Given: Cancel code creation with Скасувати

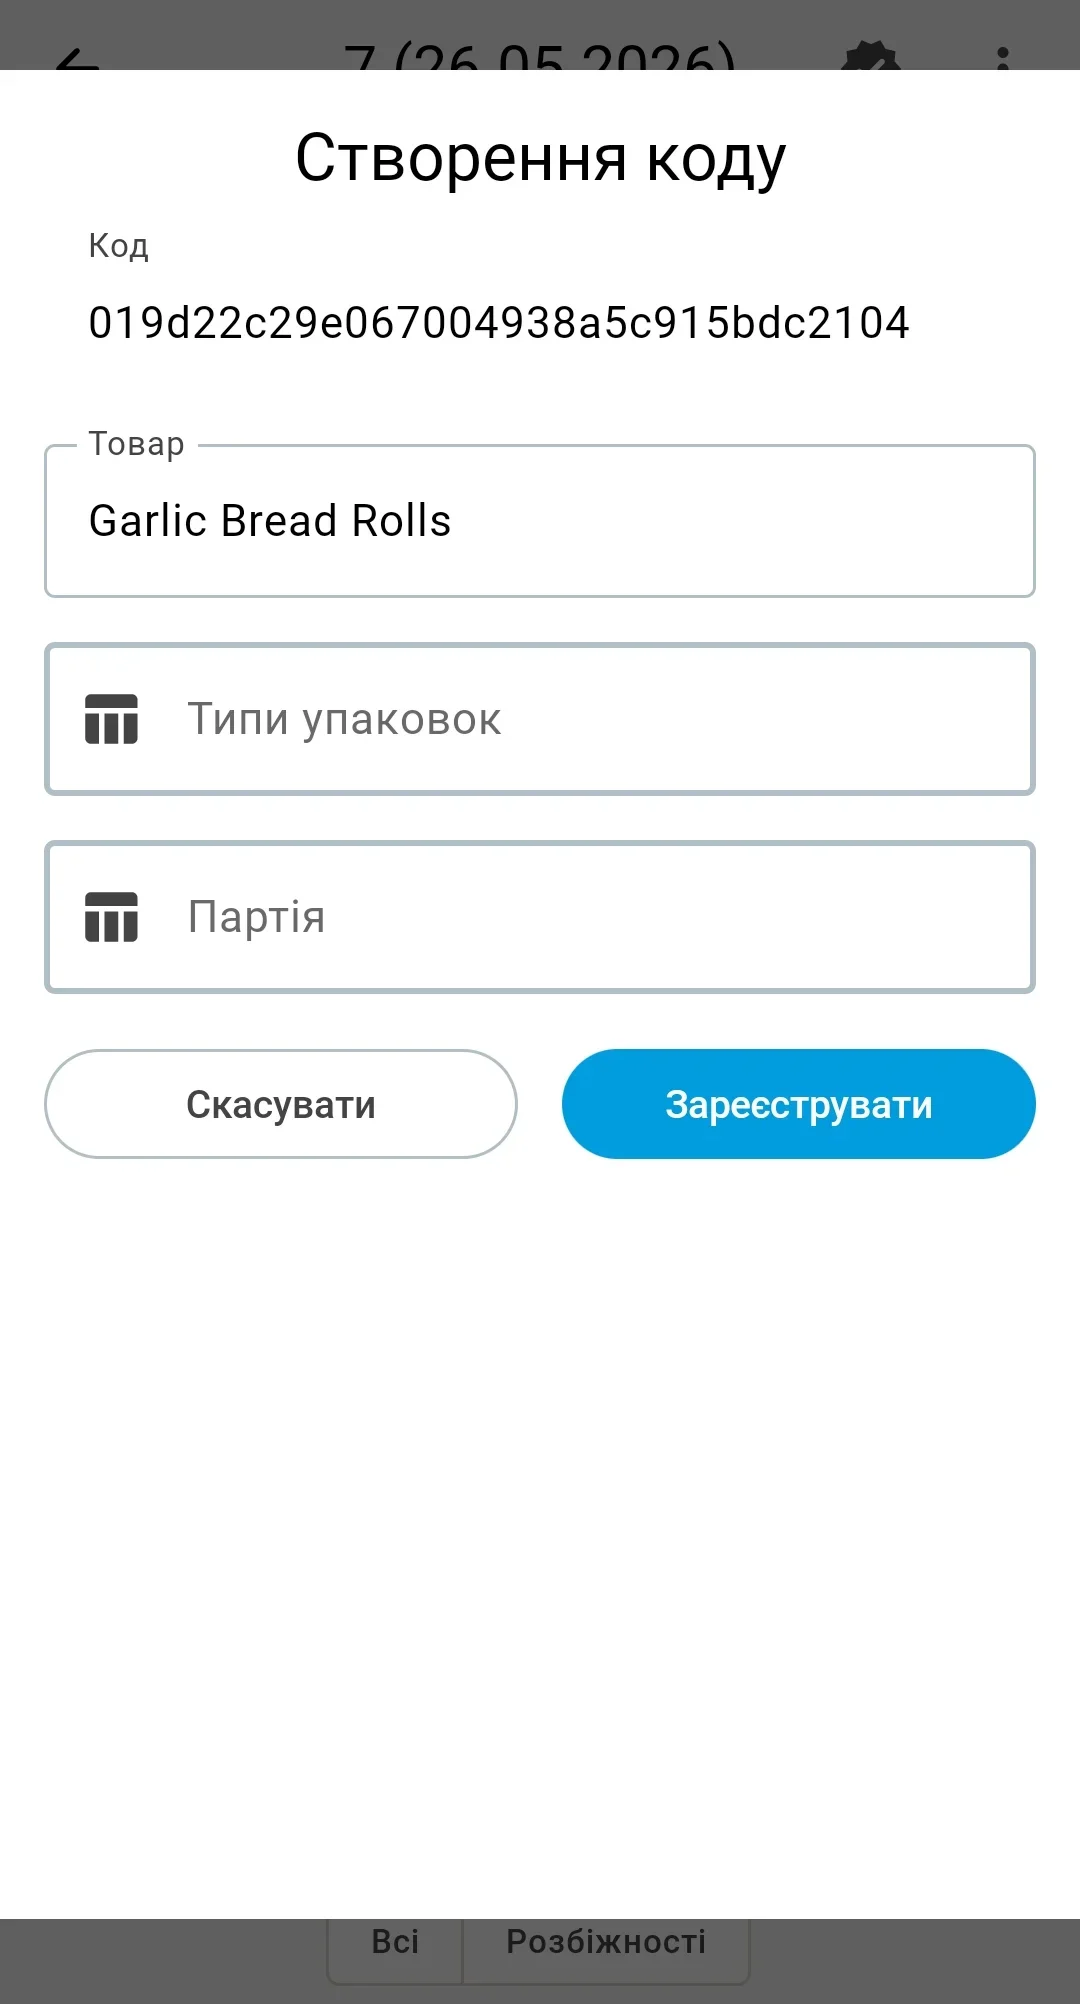Looking at the screenshot, I should click(x=281, y=1104).
